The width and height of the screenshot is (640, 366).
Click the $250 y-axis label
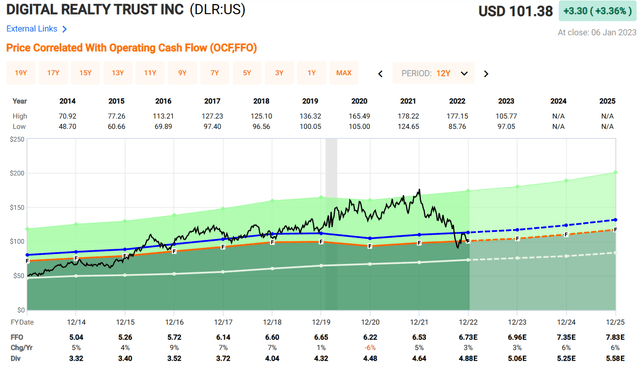(x=17, y=139)
